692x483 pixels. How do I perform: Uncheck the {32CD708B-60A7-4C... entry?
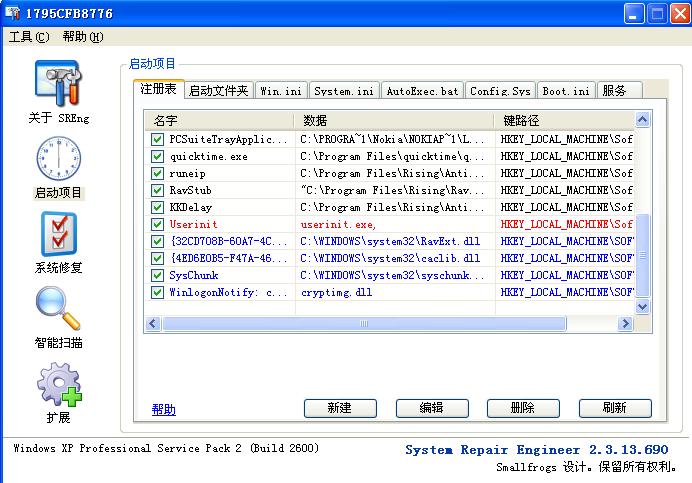click(x=157, y=242)
